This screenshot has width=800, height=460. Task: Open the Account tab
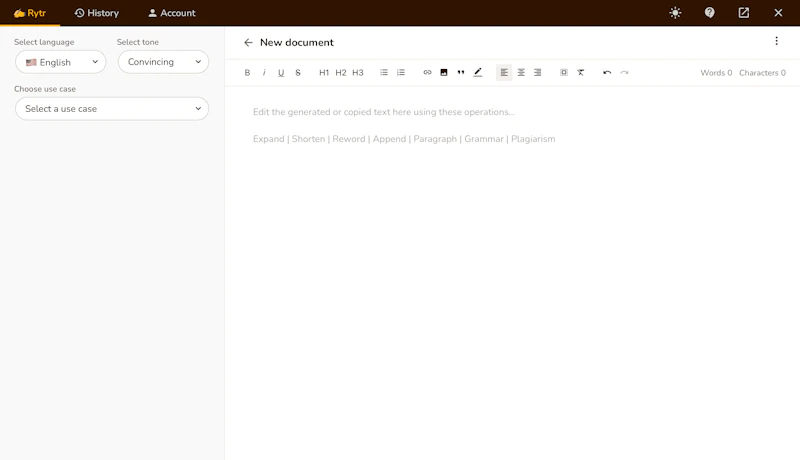[x=171, y=13]
